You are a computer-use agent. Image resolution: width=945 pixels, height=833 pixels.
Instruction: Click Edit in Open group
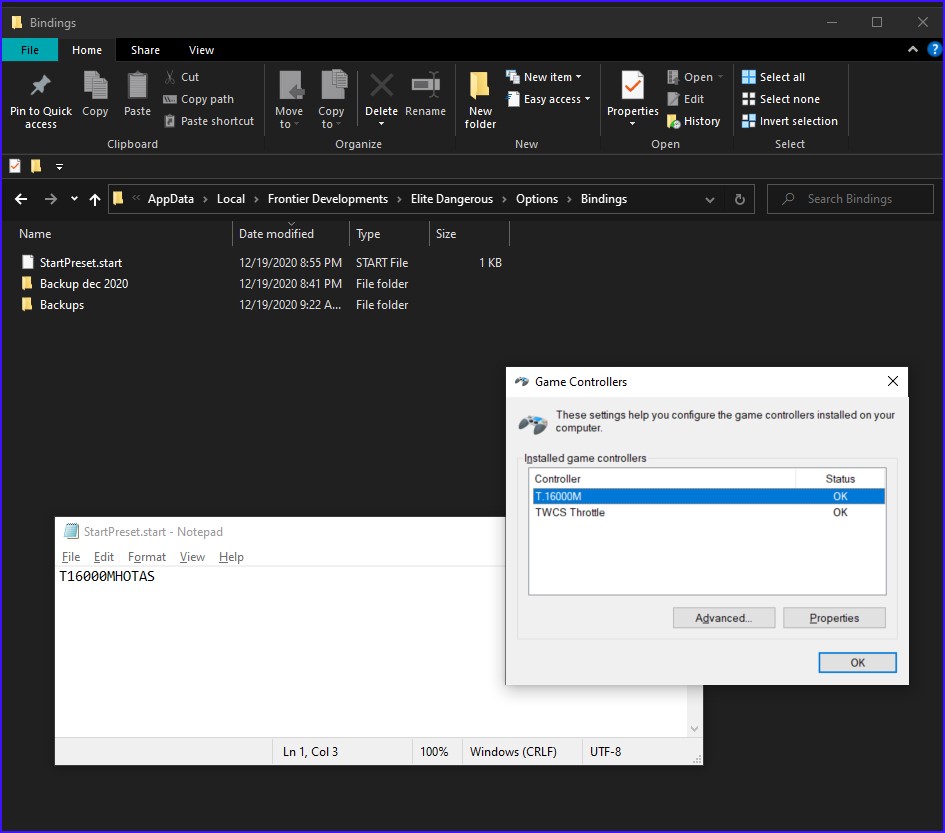coord(686,99)
